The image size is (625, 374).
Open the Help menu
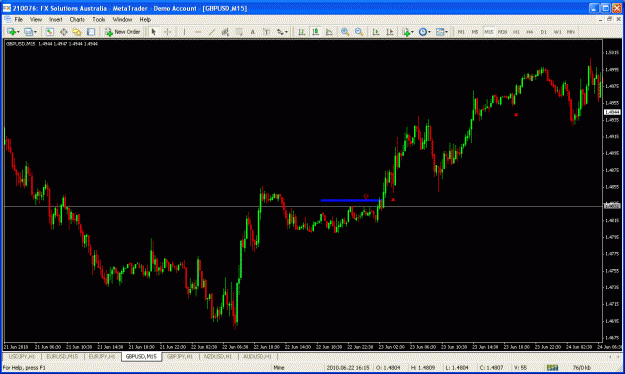(x=145, y=19)
